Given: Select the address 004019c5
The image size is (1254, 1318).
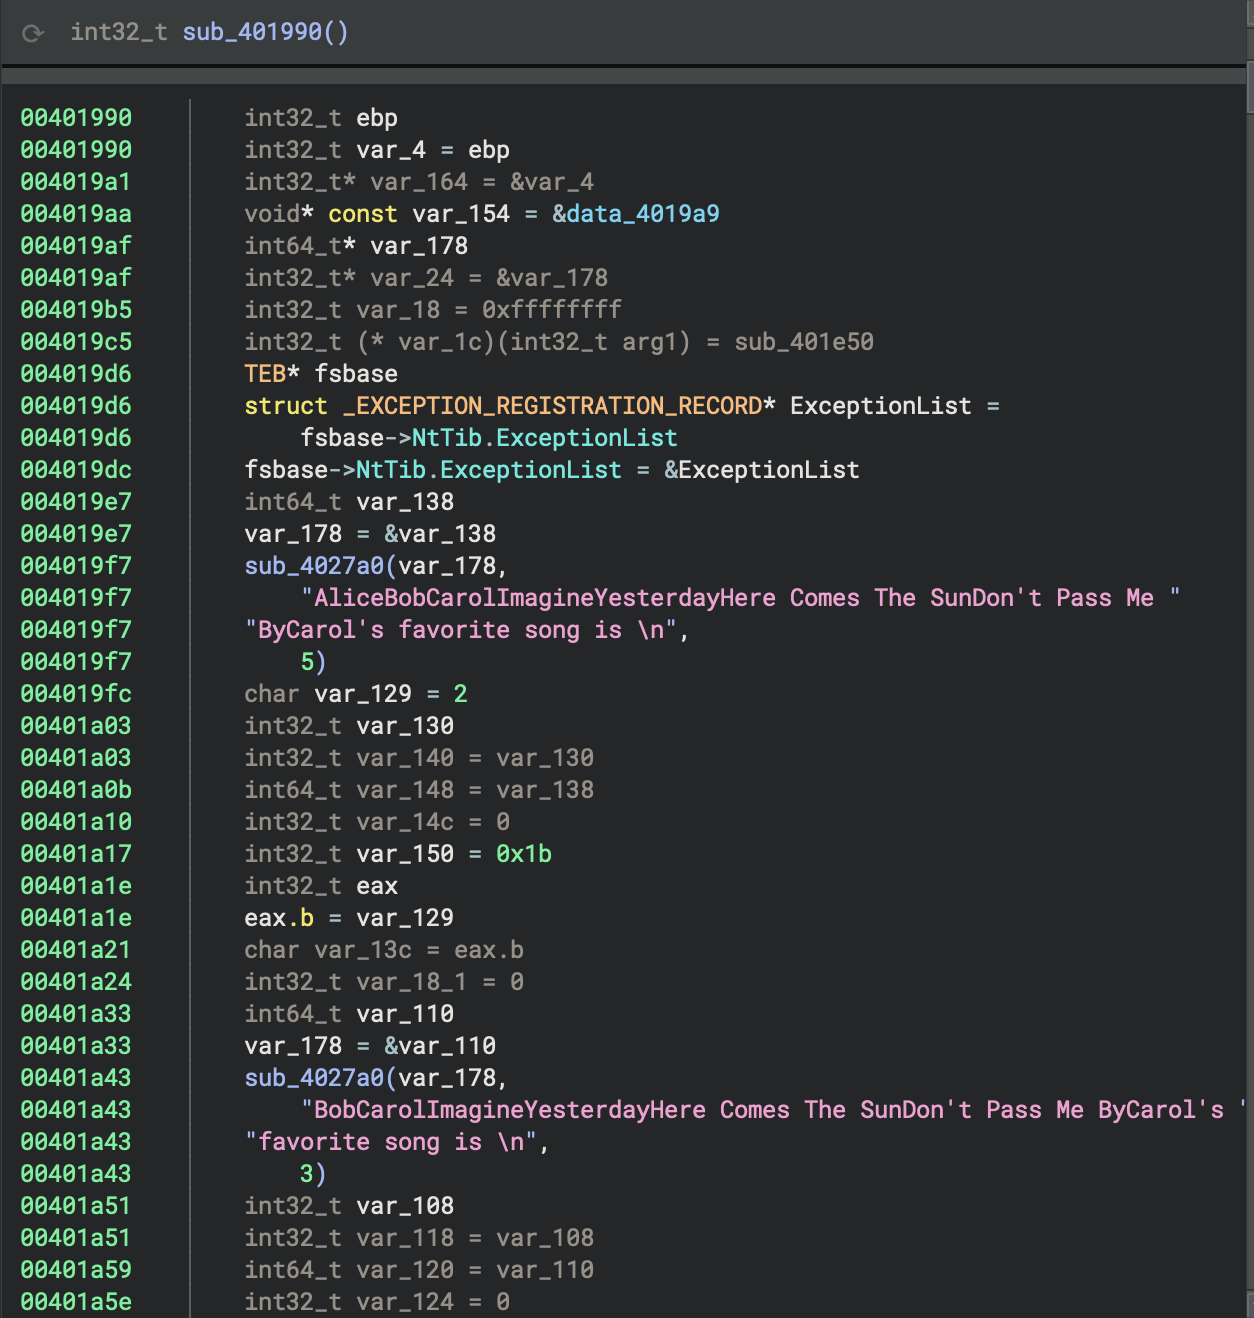Looking at the screenshot, I should (x=76, y=342).
